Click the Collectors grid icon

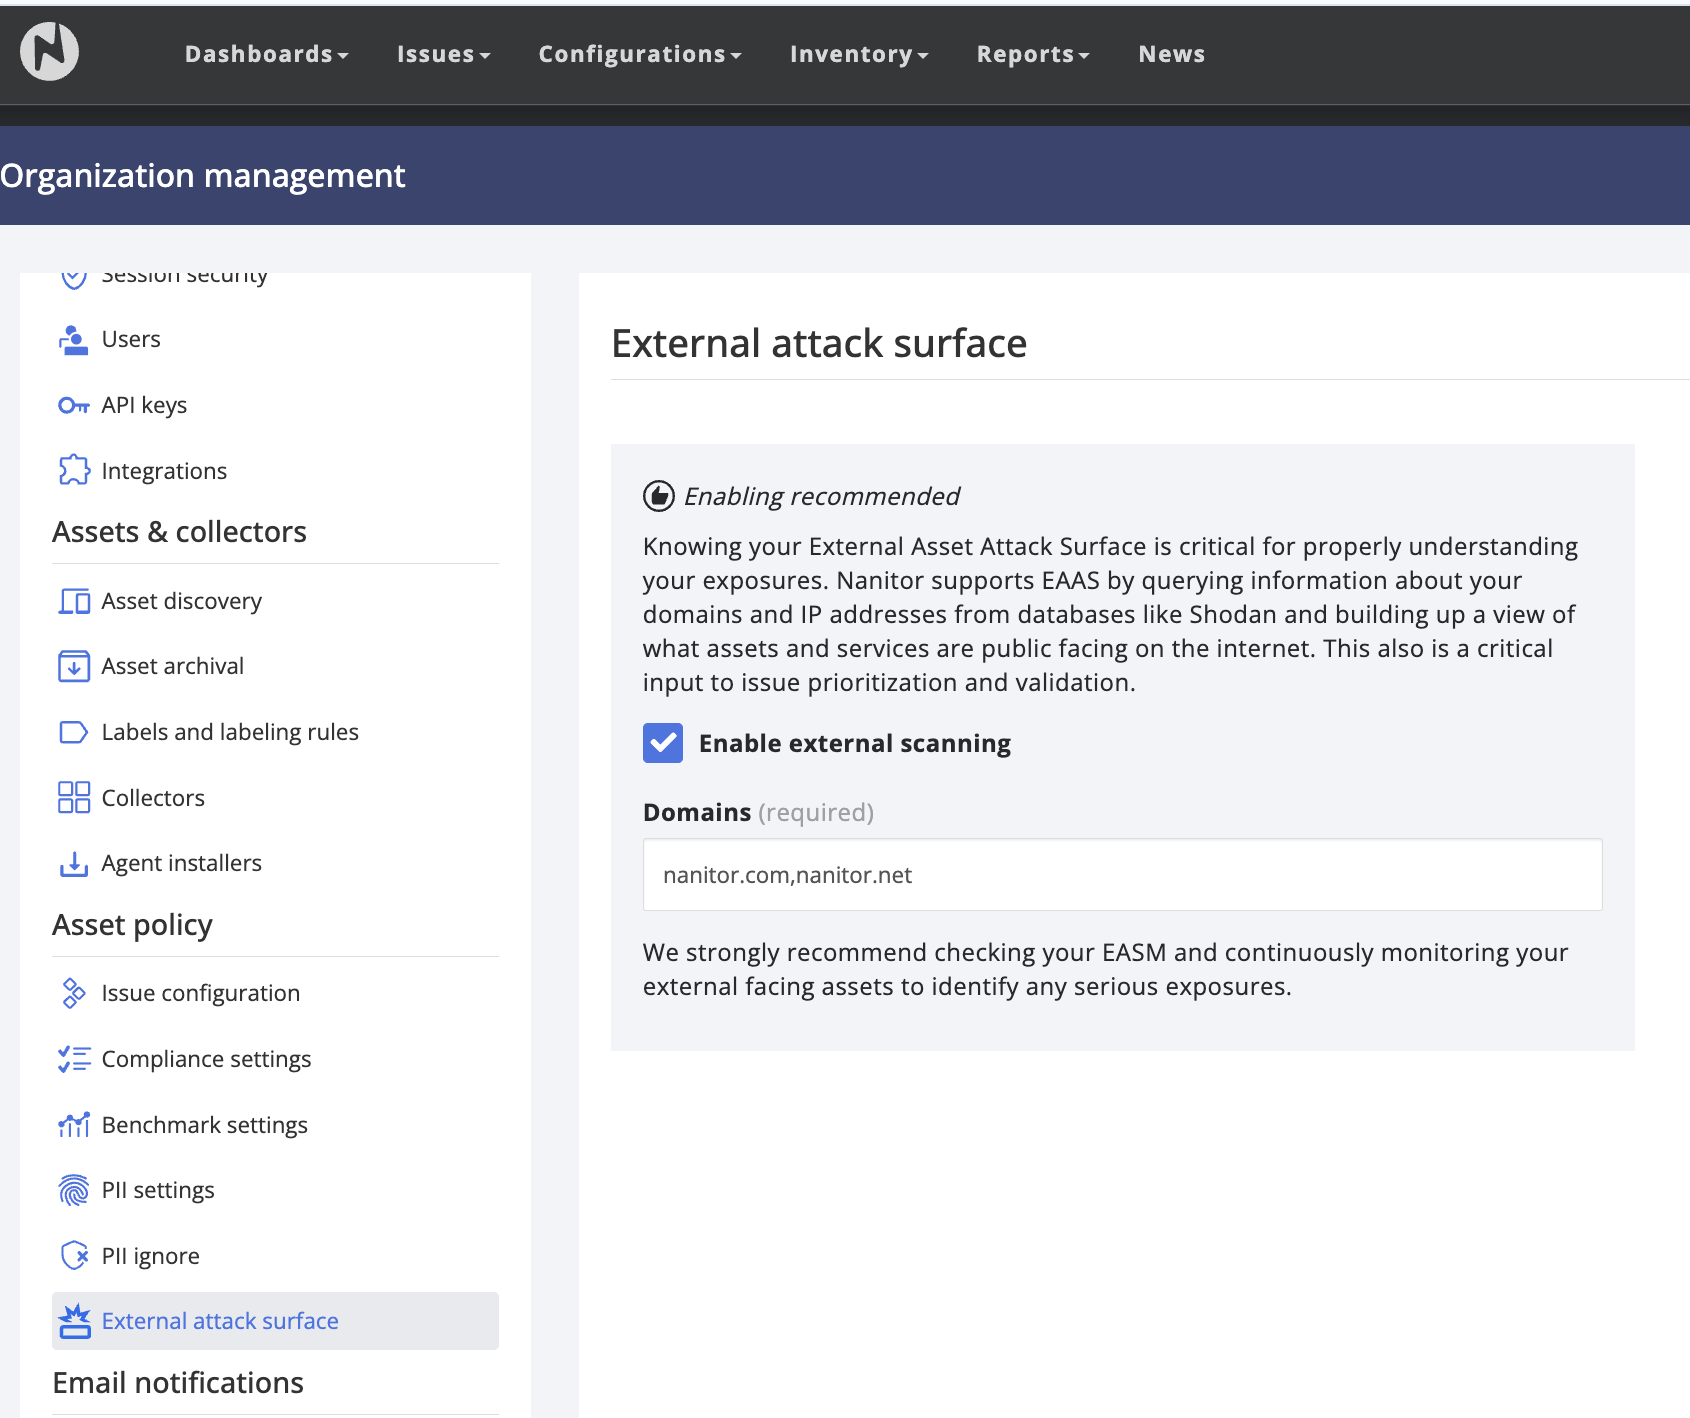click(x=74, y=798)
